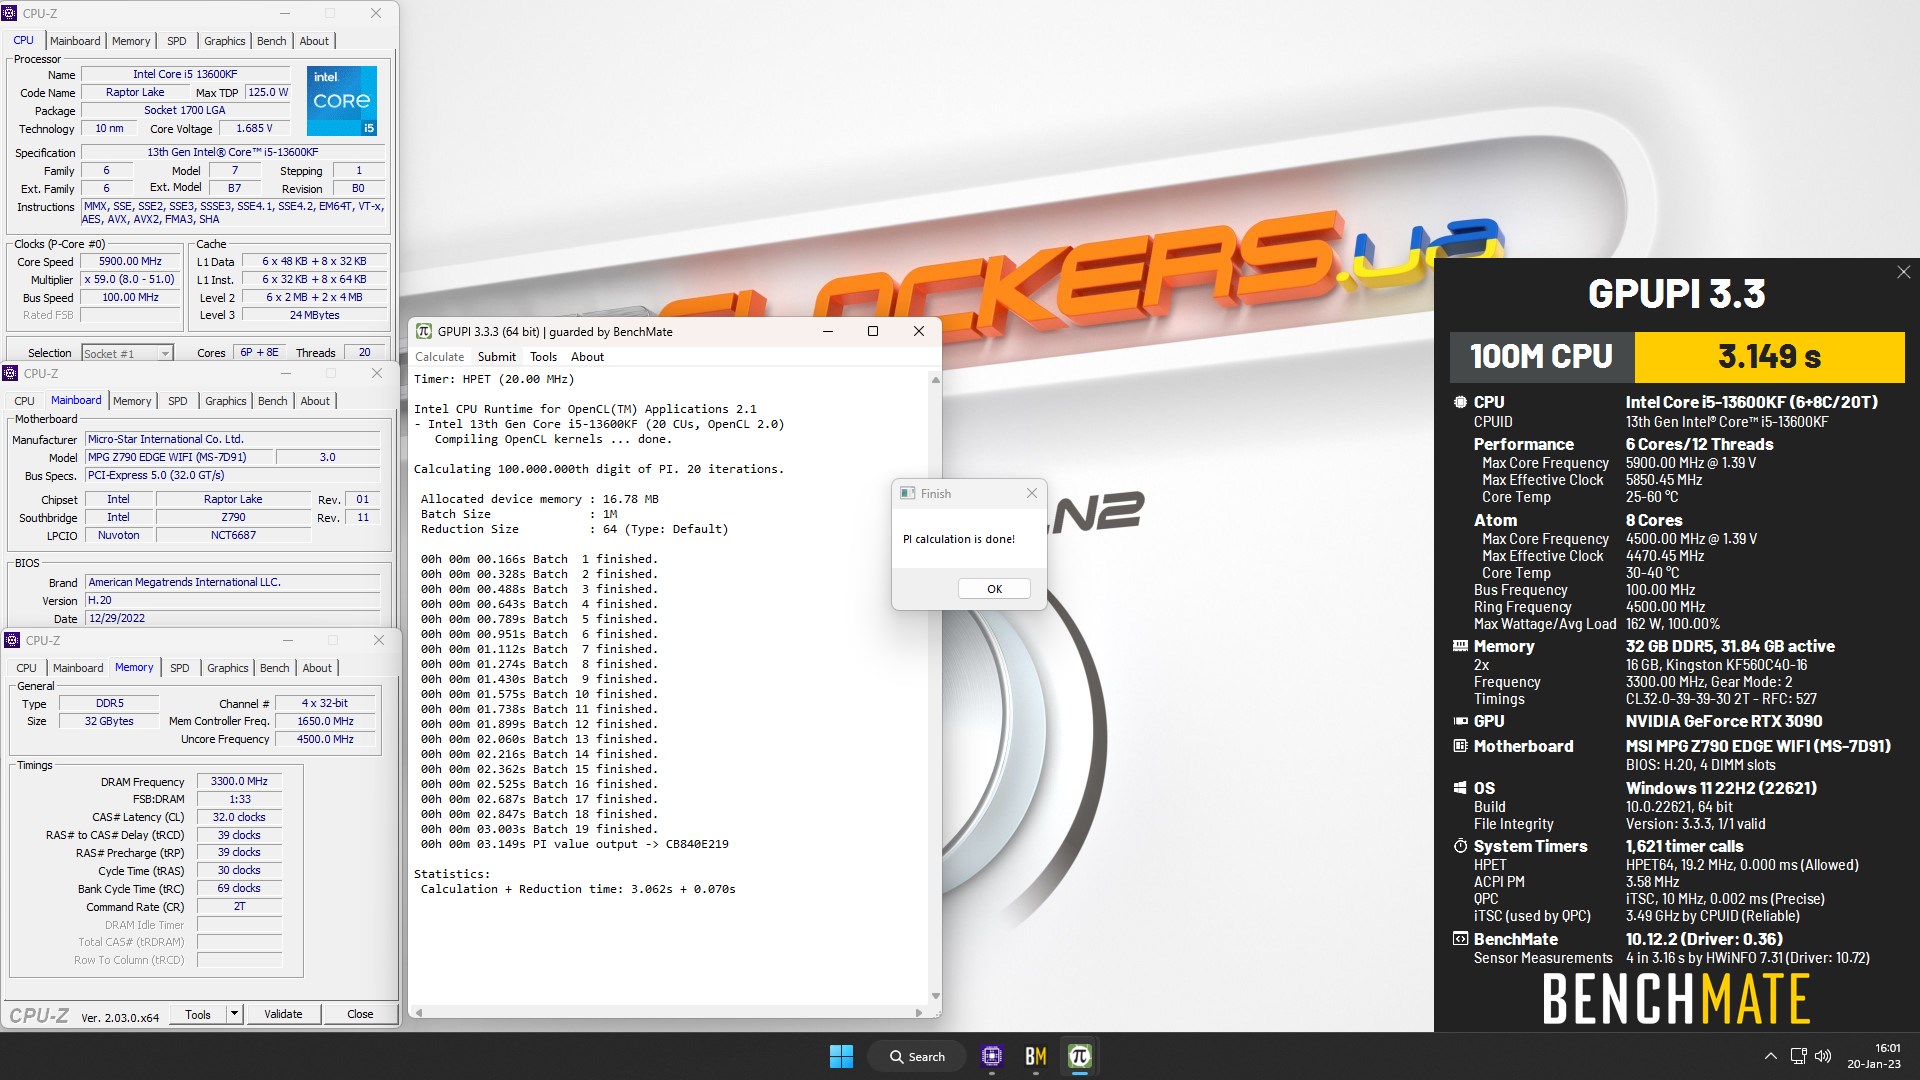Screen dimensions: 1920x1080
Task: Click the Core Speed 5900.00 MHz value
Action: point(130,261)
